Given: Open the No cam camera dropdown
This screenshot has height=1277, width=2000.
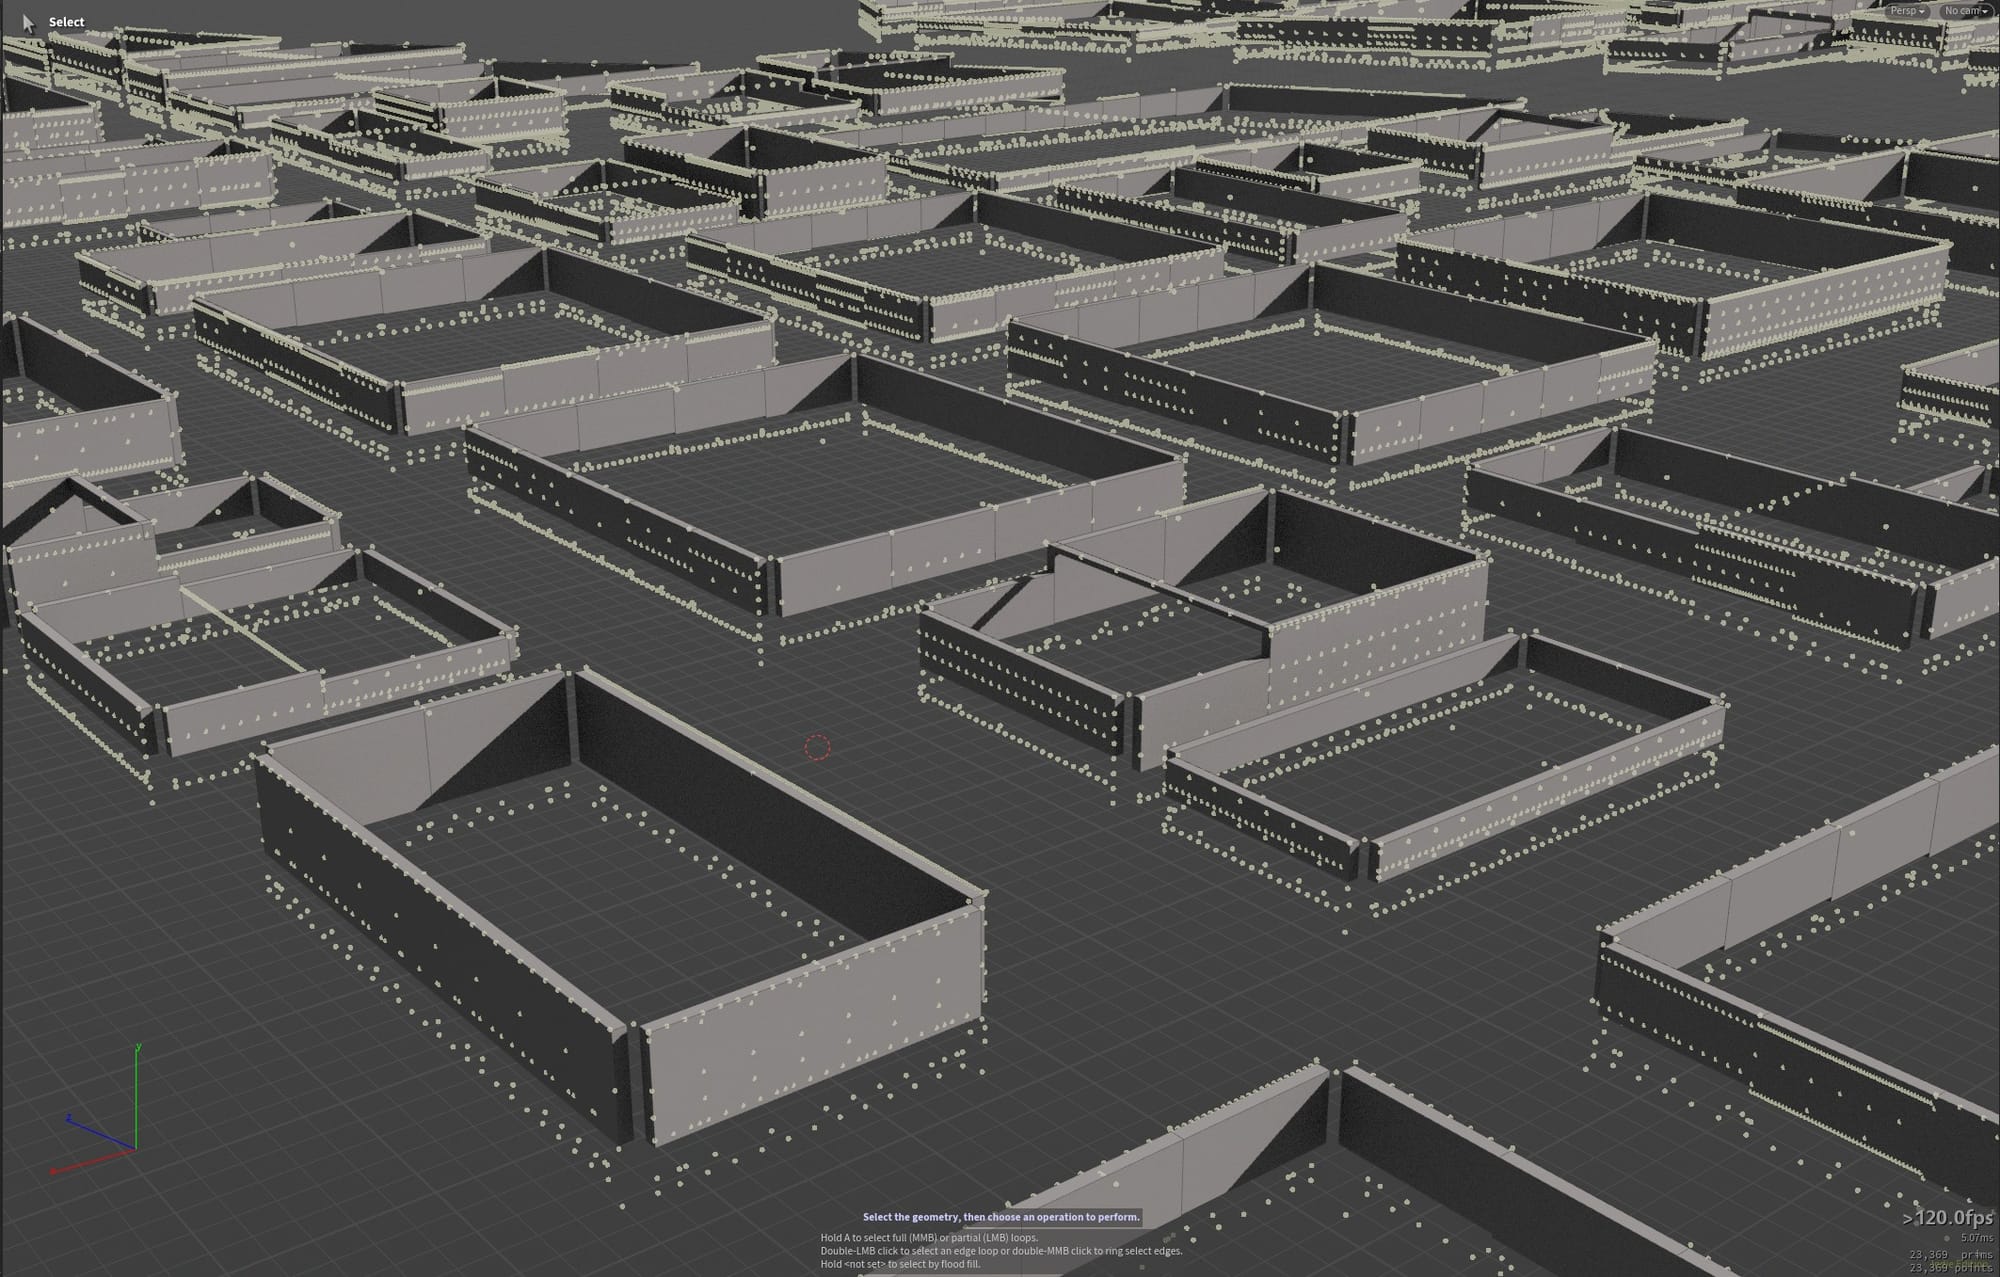Looking at the screenshot, I should tap(1965, 11).
